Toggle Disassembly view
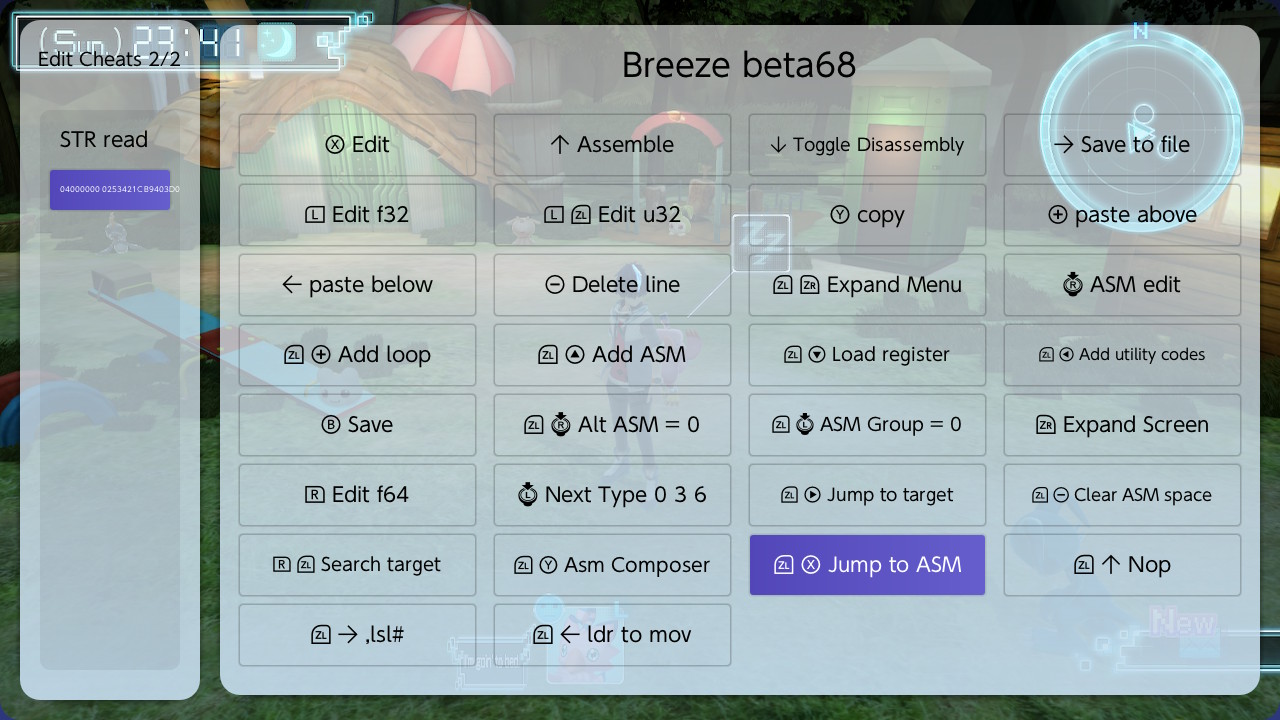 (867, 145)
